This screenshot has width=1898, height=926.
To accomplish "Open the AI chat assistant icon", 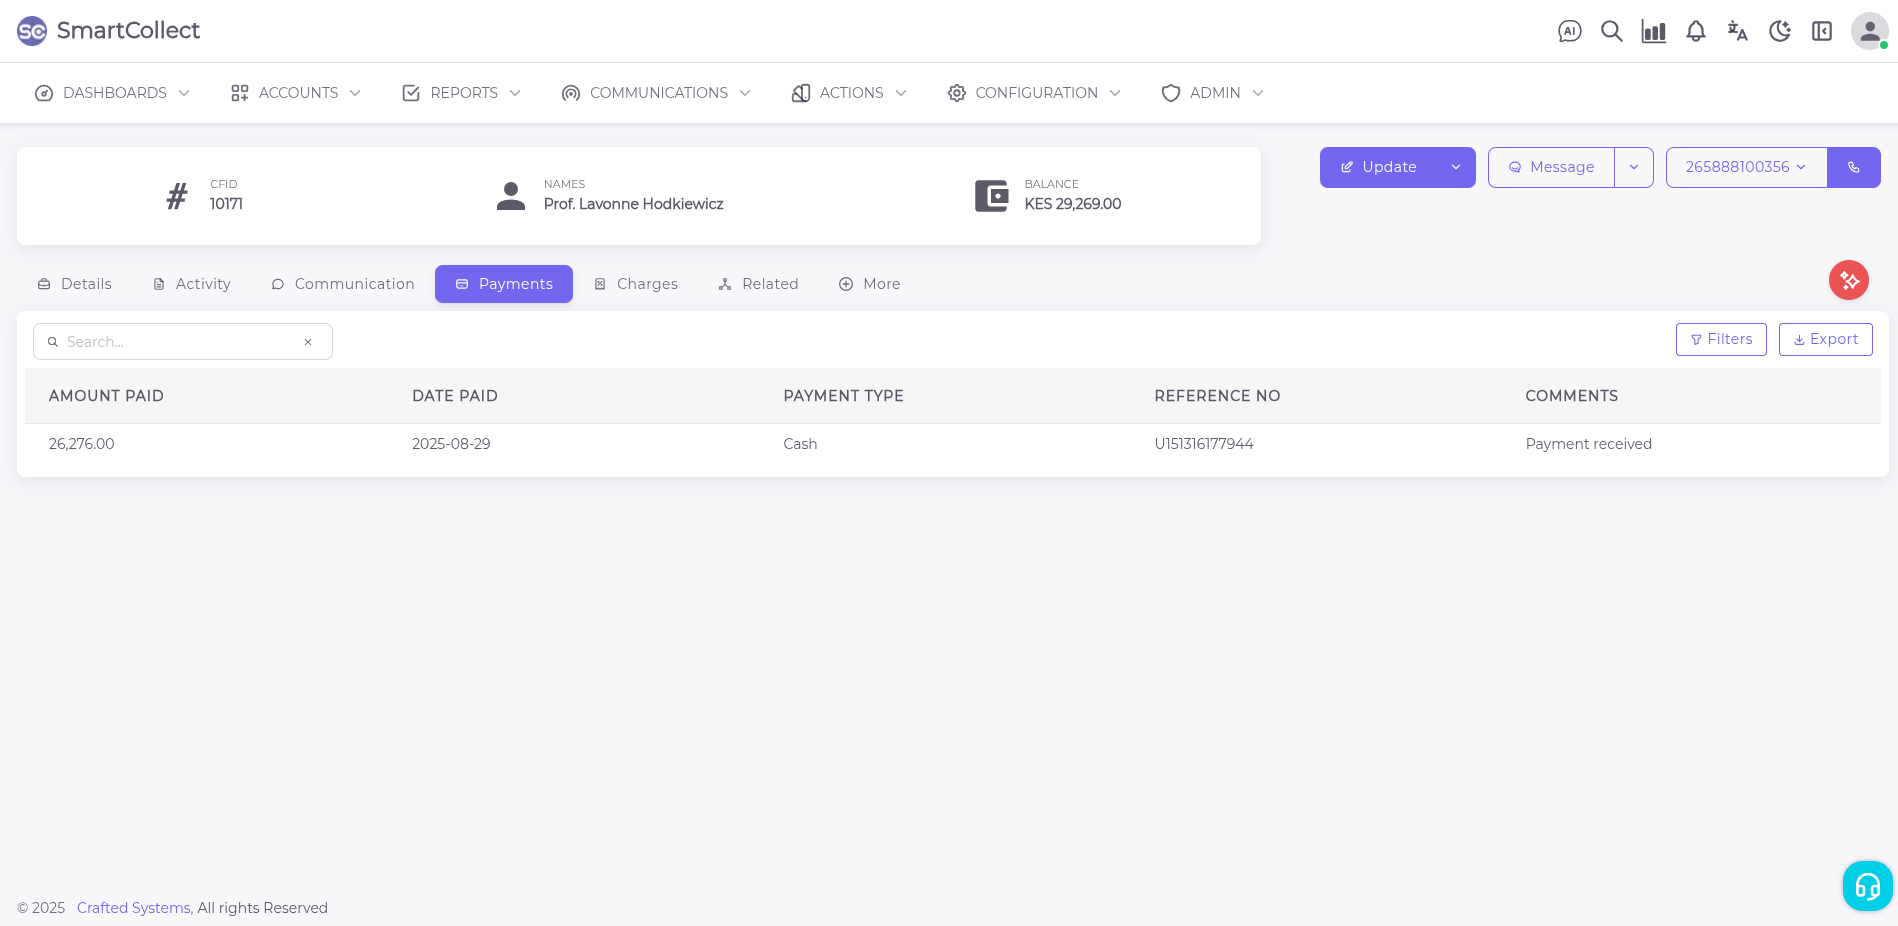I will (1569, 31).
